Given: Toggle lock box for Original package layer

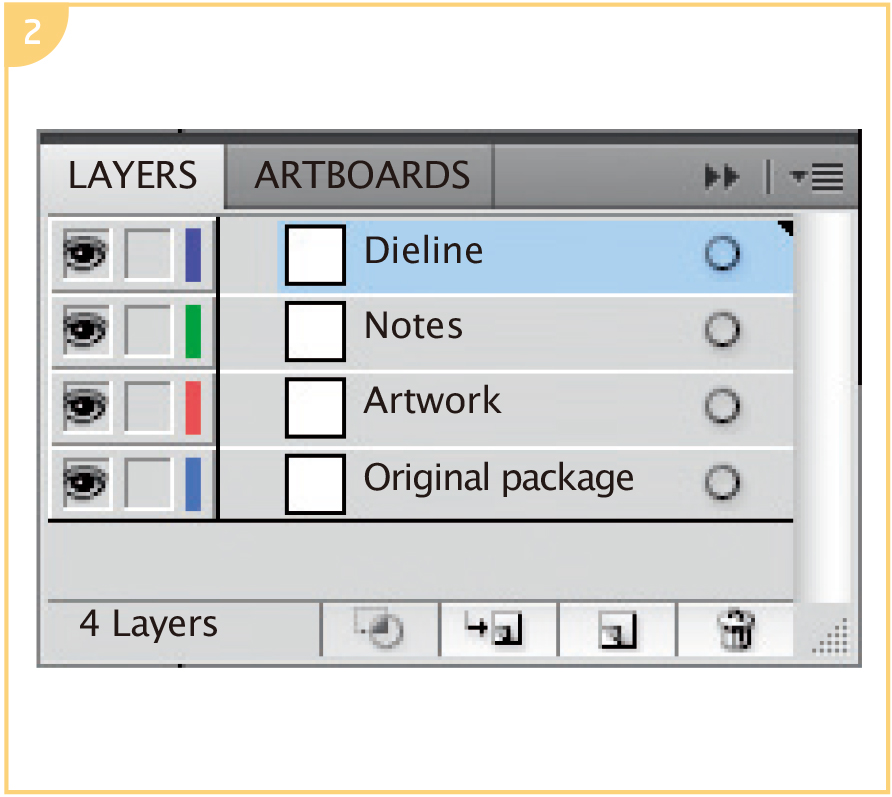Looking at the screenshot, I should (x=149, y=483).
